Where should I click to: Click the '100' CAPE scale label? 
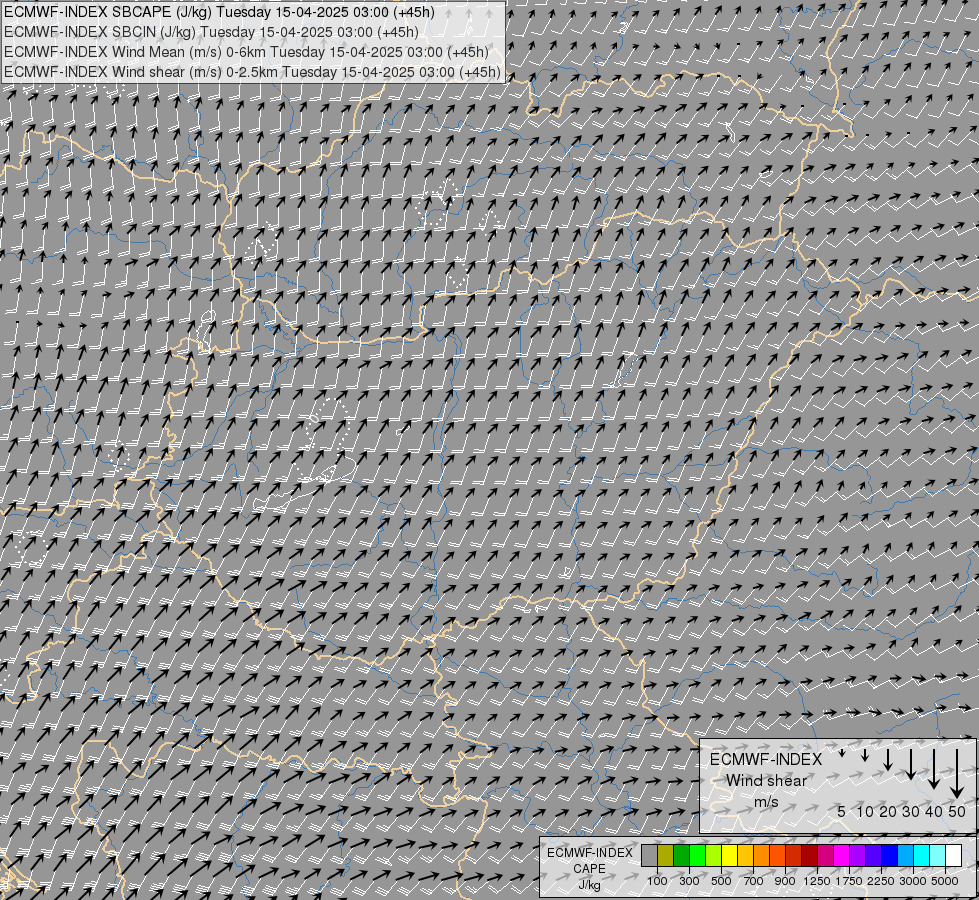coord(657,881)
